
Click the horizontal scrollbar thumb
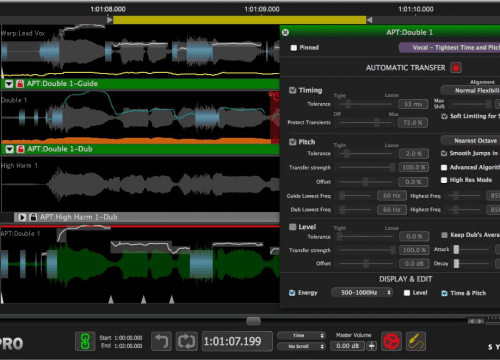click(x=253, y=321)
